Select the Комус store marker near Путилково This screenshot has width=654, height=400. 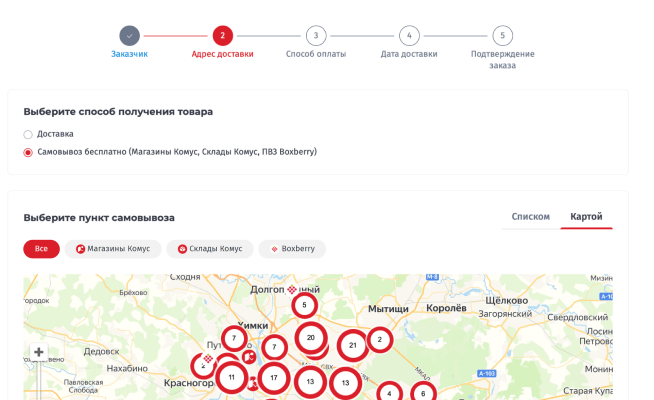(x=249, y=357)
